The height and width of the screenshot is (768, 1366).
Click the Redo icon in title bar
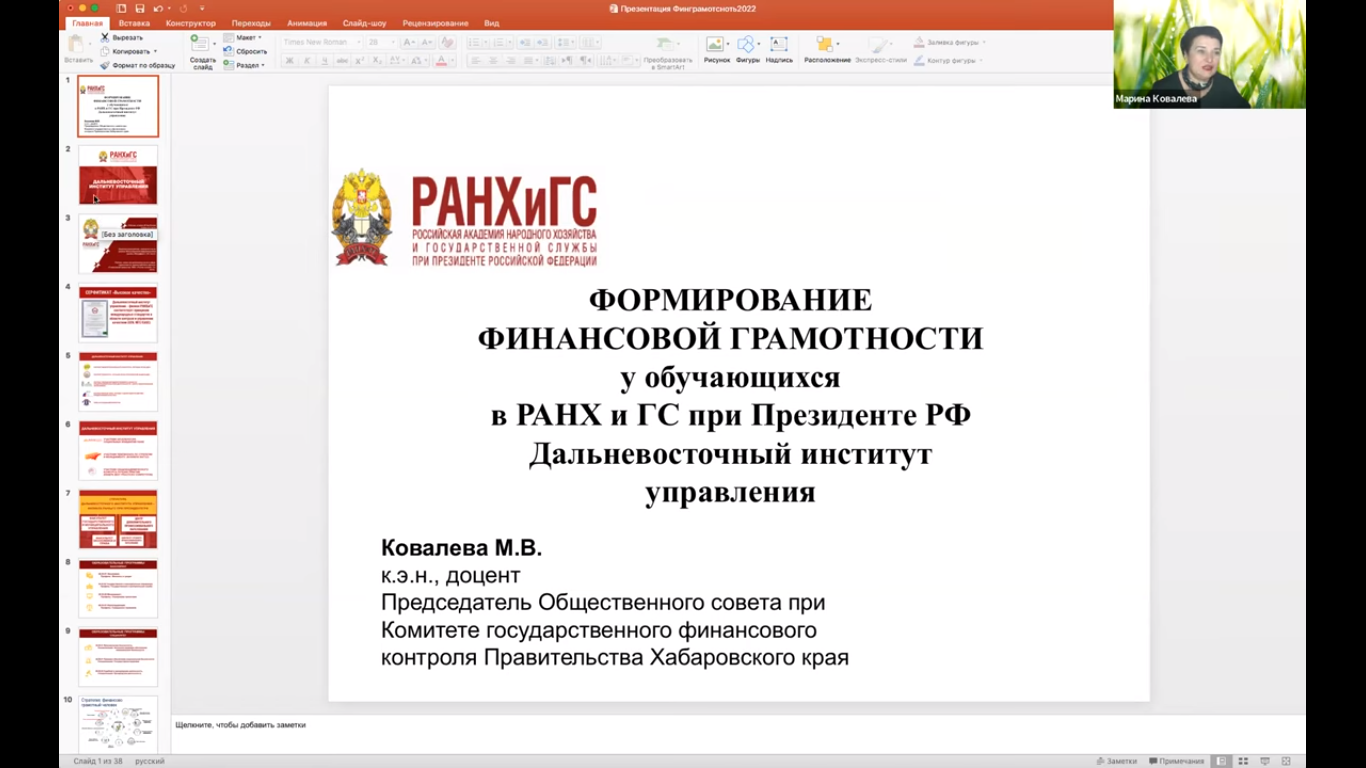pos(183,8)
